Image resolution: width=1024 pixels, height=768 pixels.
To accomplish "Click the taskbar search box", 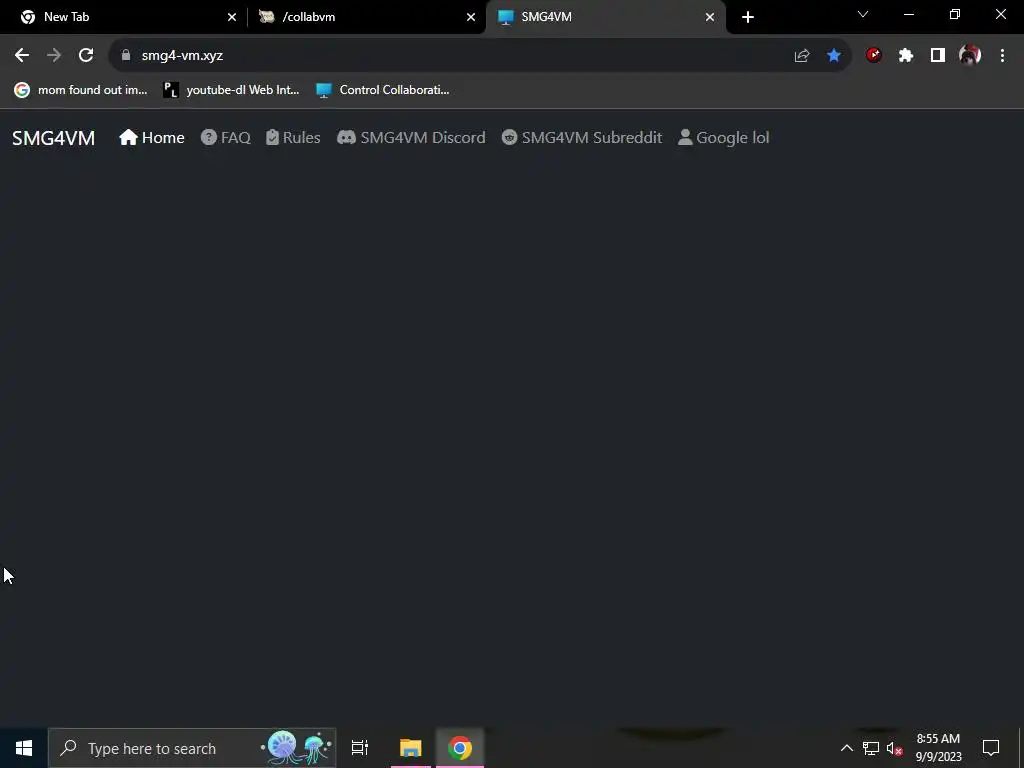I will (x=192, y=748).
